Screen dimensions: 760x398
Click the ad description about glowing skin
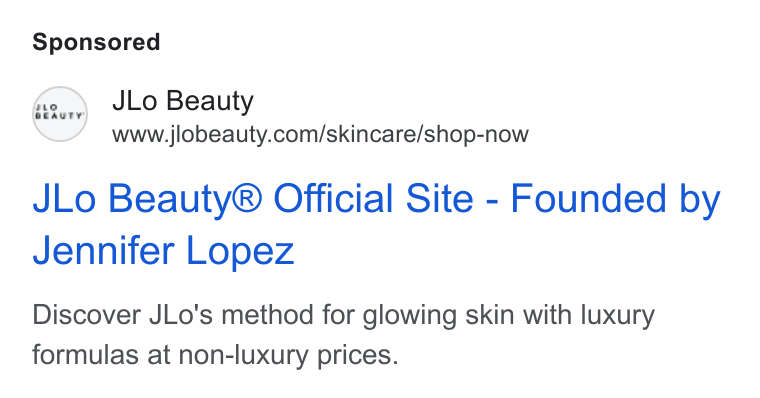[344, 334]
